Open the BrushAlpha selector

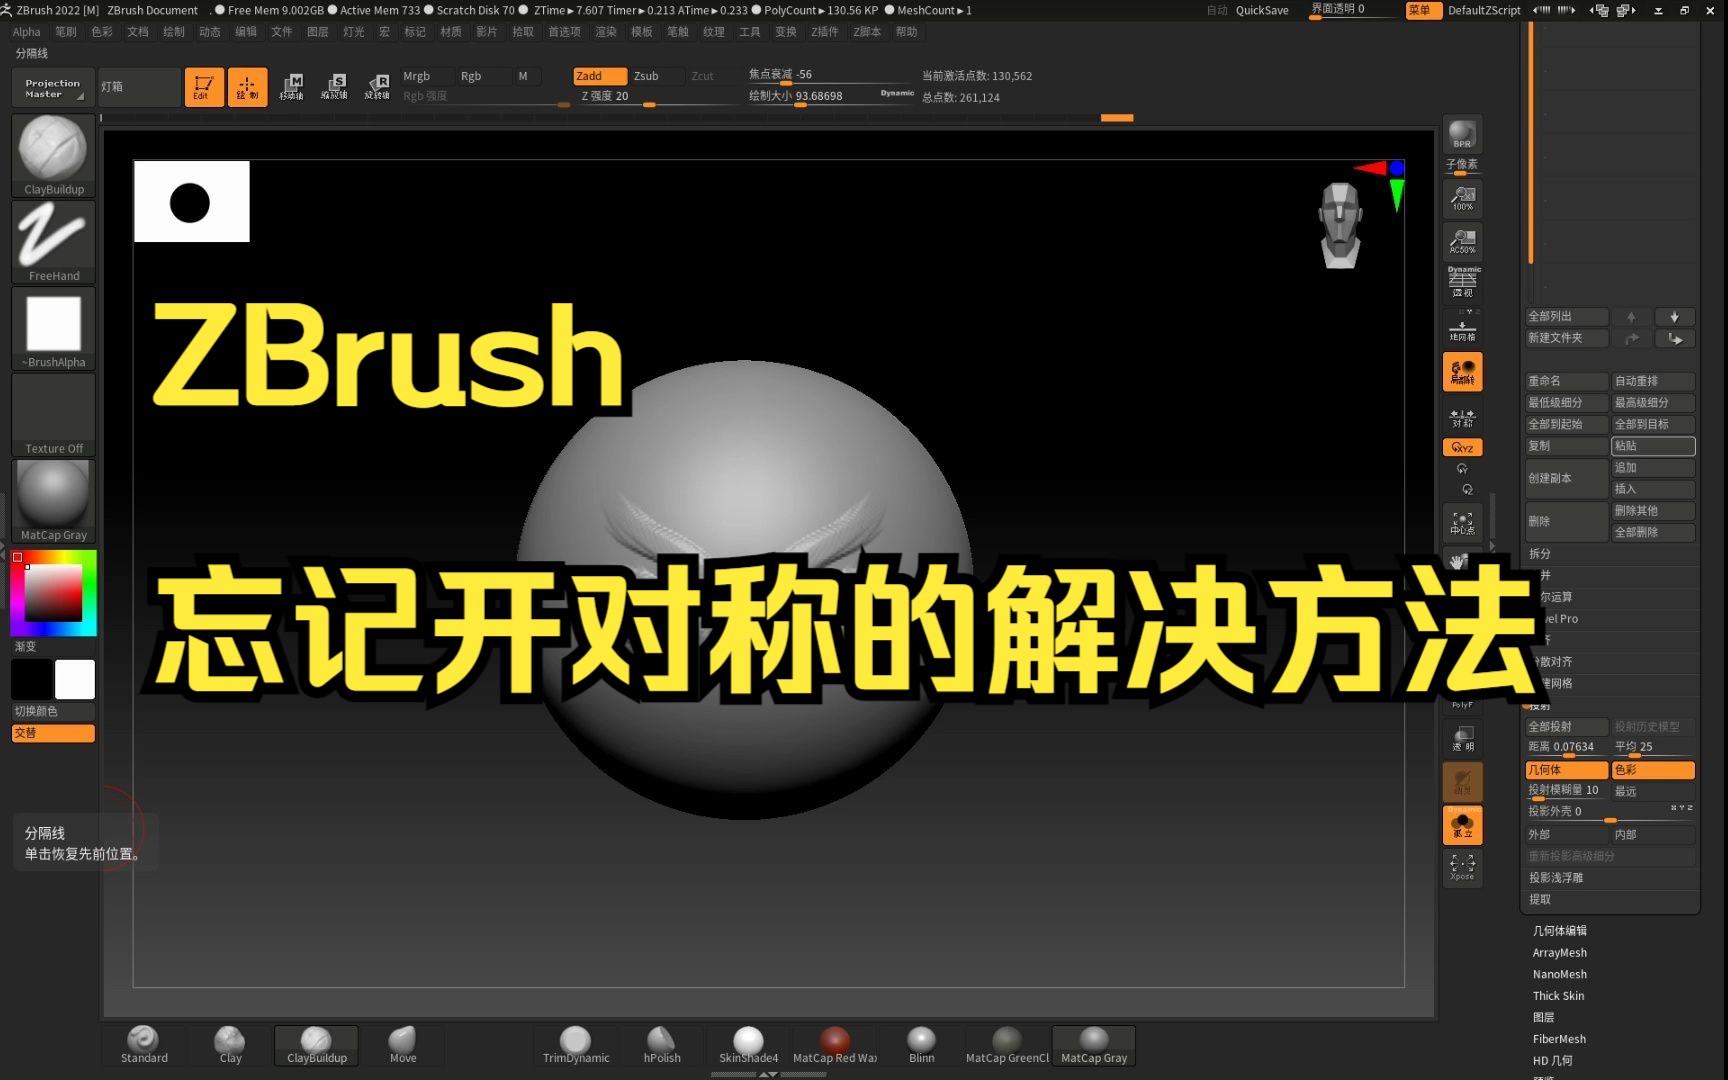click(53, 329)
